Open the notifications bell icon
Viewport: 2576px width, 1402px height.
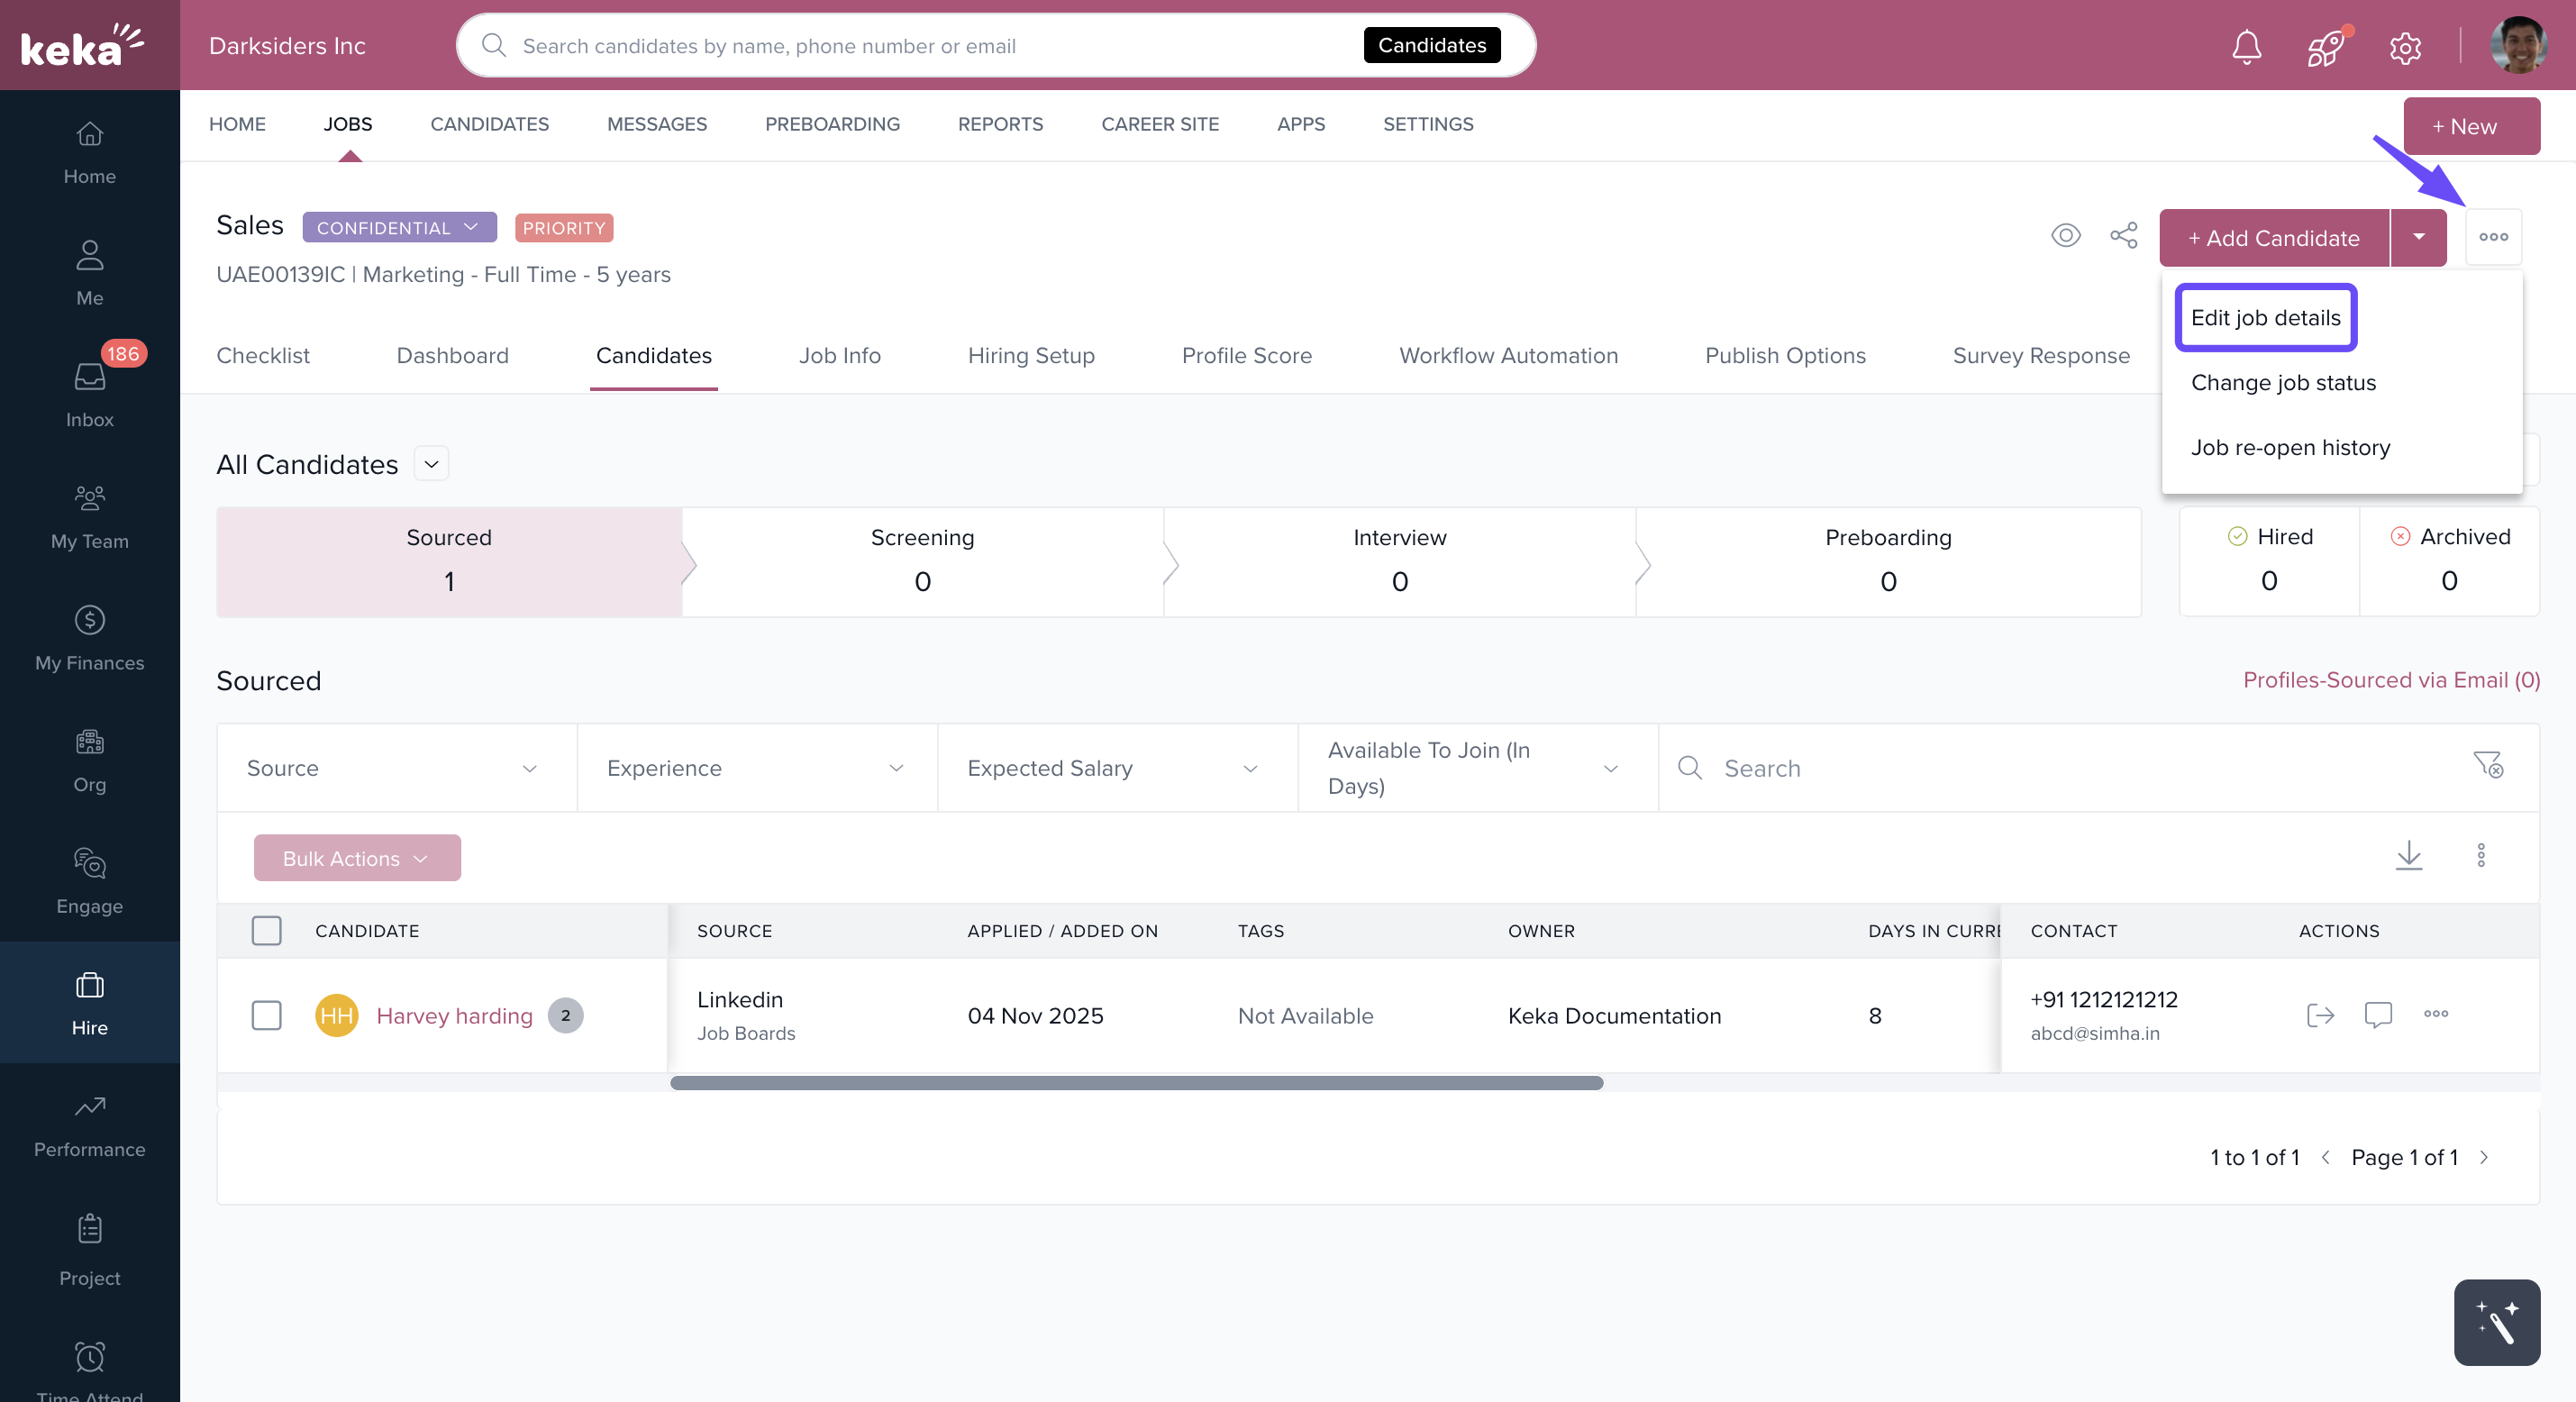pyautogui.click(x=2246, y=46)
